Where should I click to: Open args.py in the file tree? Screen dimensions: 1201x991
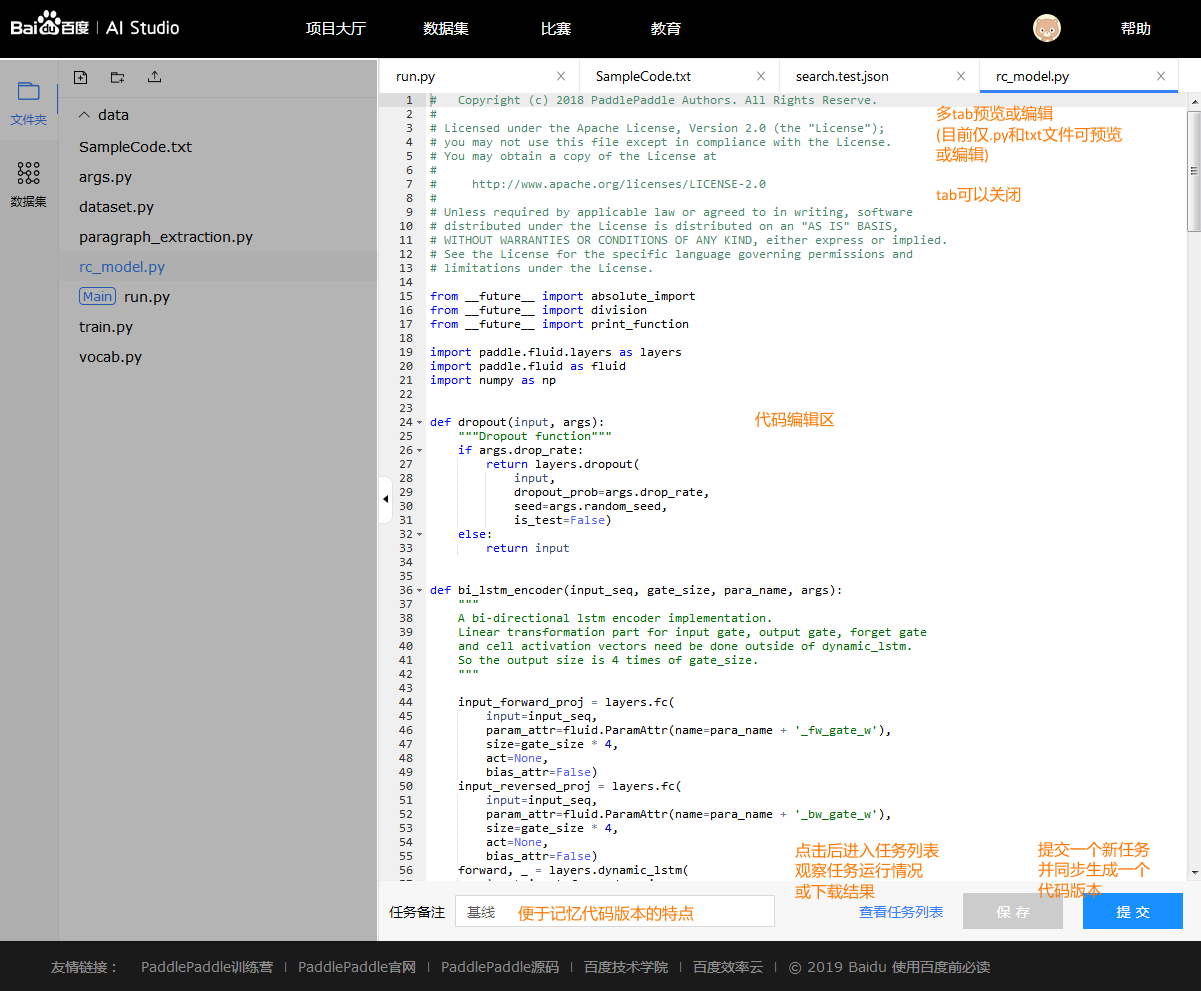(105, 177)
